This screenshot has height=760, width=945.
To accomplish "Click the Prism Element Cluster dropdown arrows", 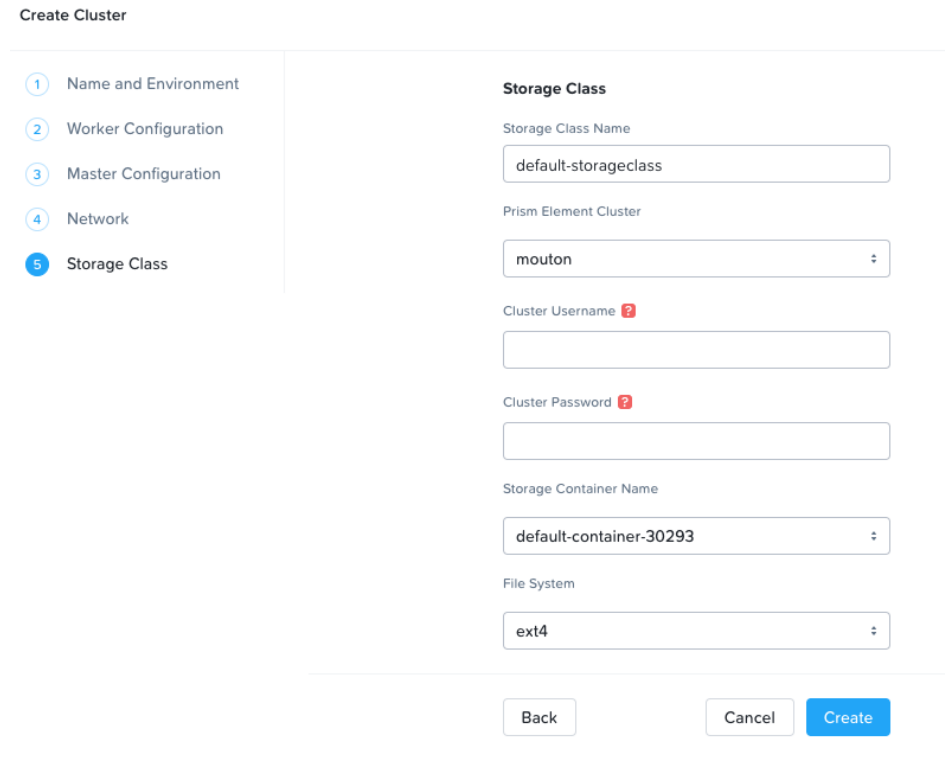I will (x=873, y=259).
